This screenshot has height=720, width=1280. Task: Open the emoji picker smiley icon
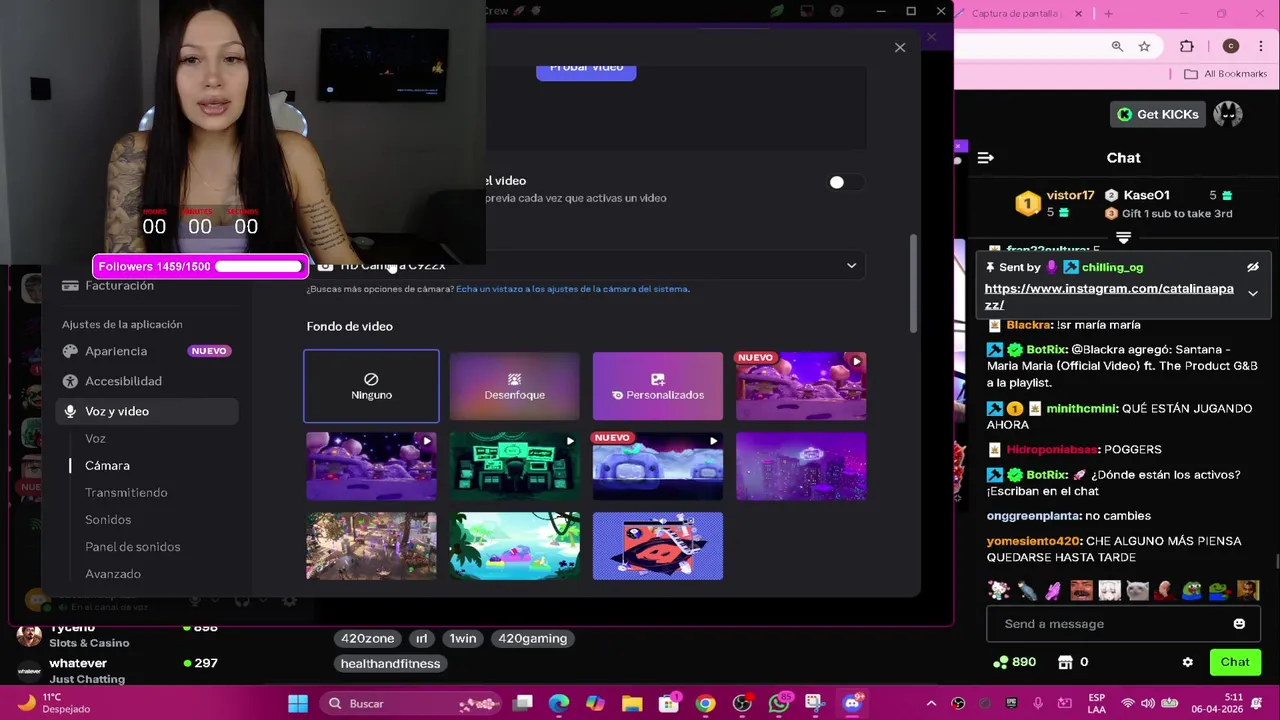click(x=1239, y=624)
